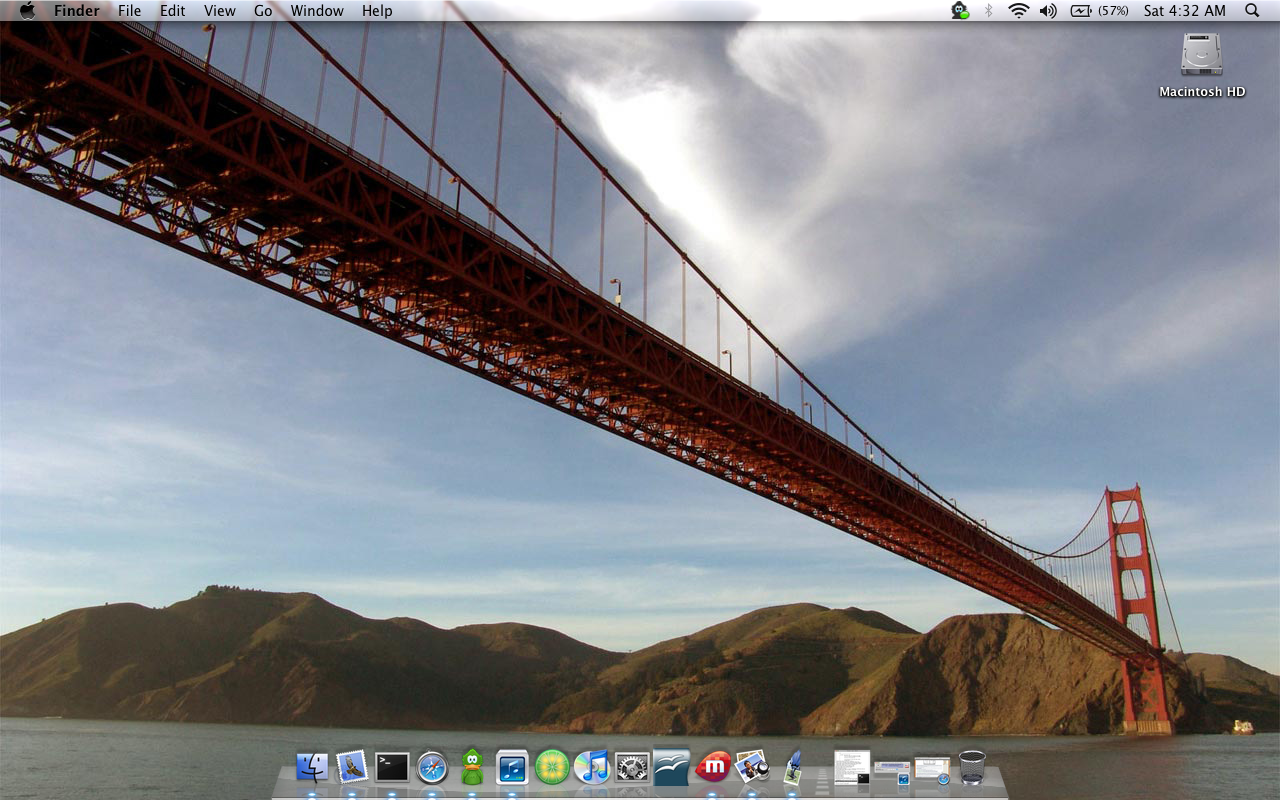Screen dimensions: 1280x800
Task: Click the Bluetooth status icon
Action: pyautogui.click(x=988, y=10)
